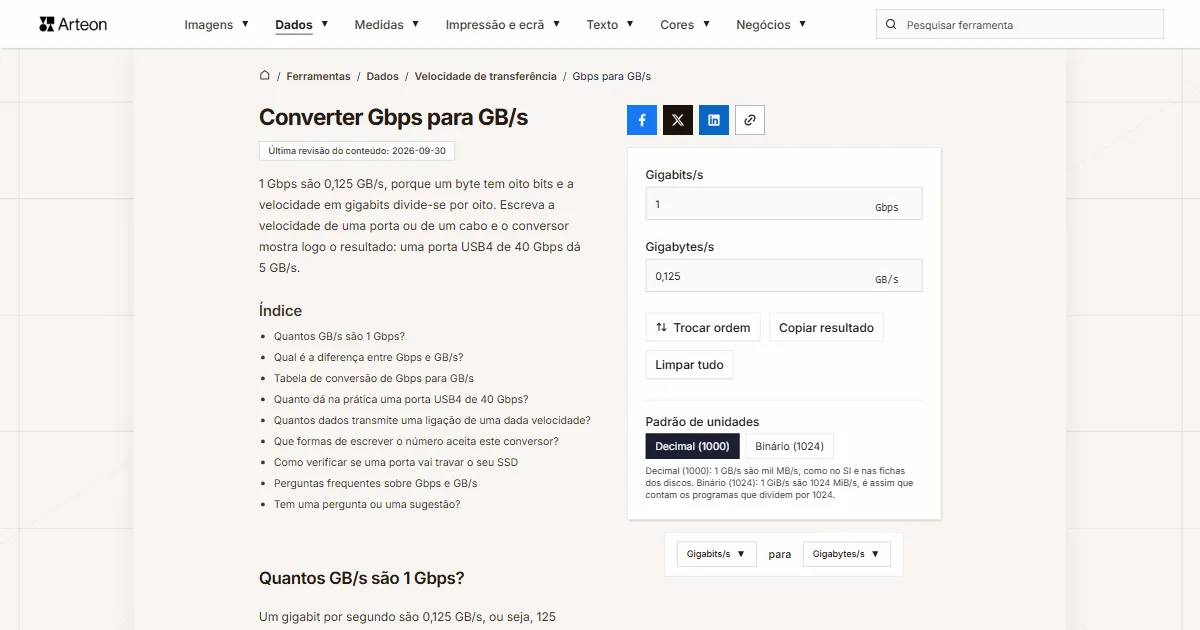This screenshot has width=1200, height=630.
Task: Expand the Negócios menu
Action: pyautogui.click(x=771, y=25)
